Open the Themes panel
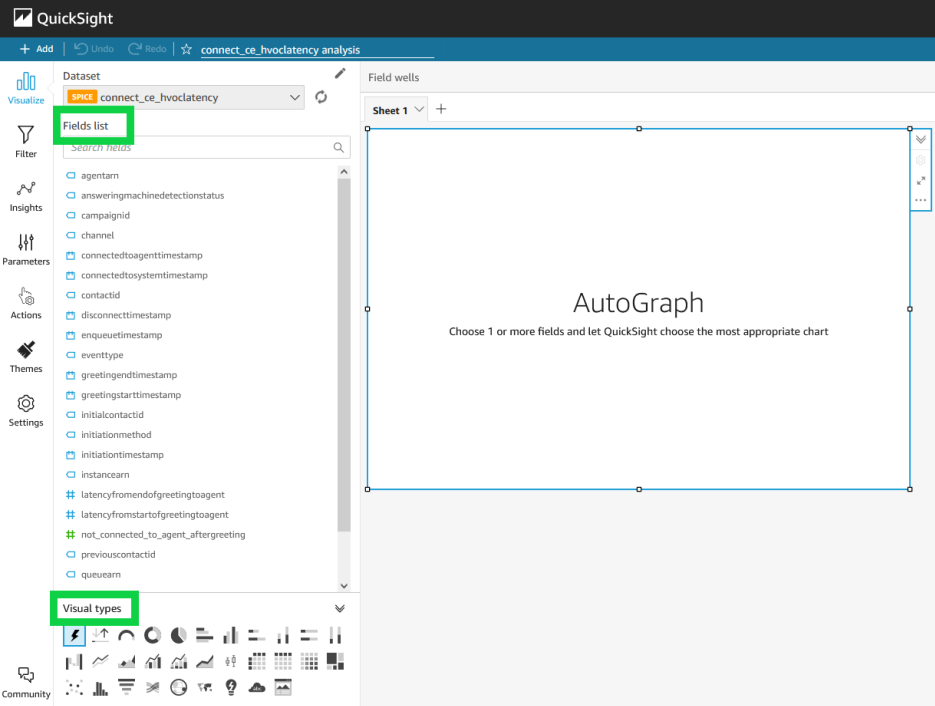The width and height of the screenshot is (935, 706). pyautogui.click(x=25, y=355)
